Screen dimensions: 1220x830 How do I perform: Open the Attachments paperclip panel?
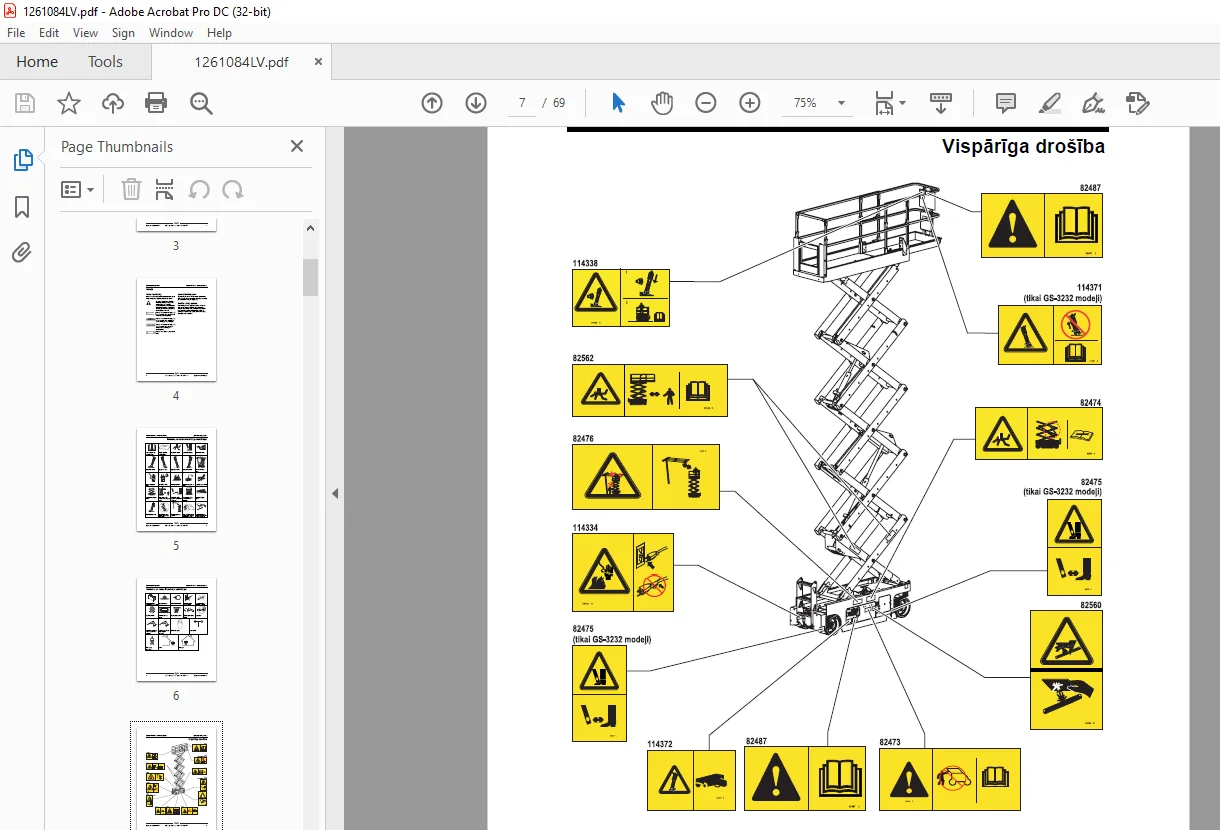[22, 252]
